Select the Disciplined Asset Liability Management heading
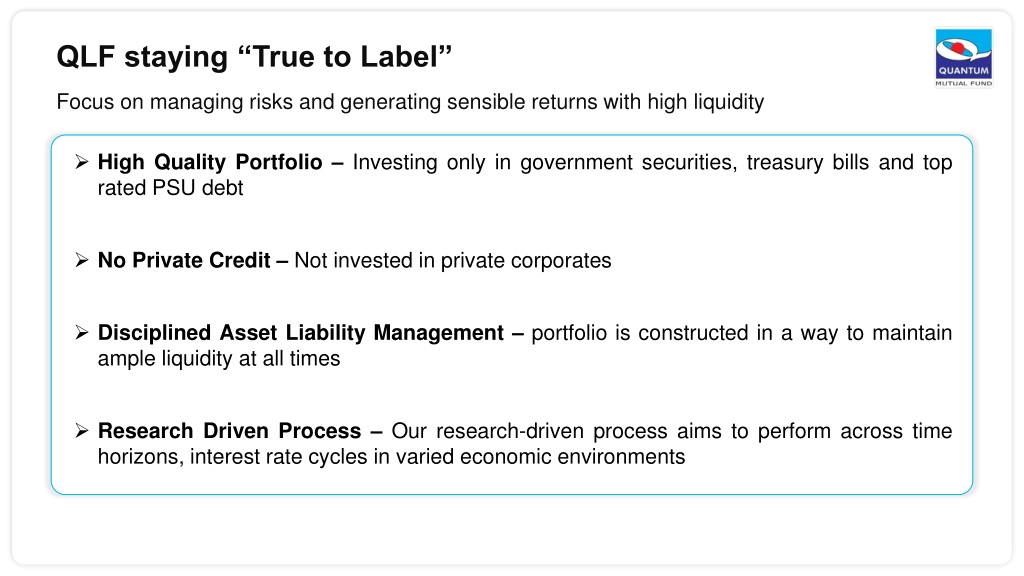This screenshot has height=576, width=1024. point(300,333)
